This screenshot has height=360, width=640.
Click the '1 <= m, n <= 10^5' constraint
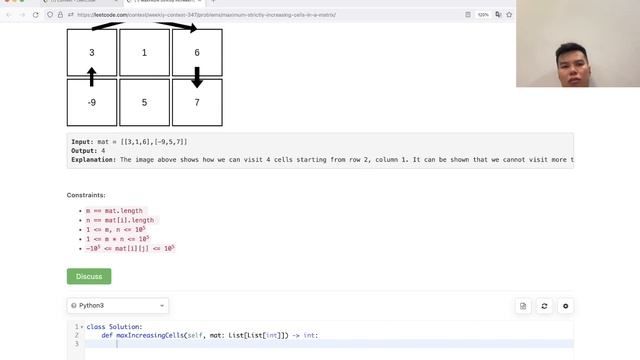coord(116,230)
